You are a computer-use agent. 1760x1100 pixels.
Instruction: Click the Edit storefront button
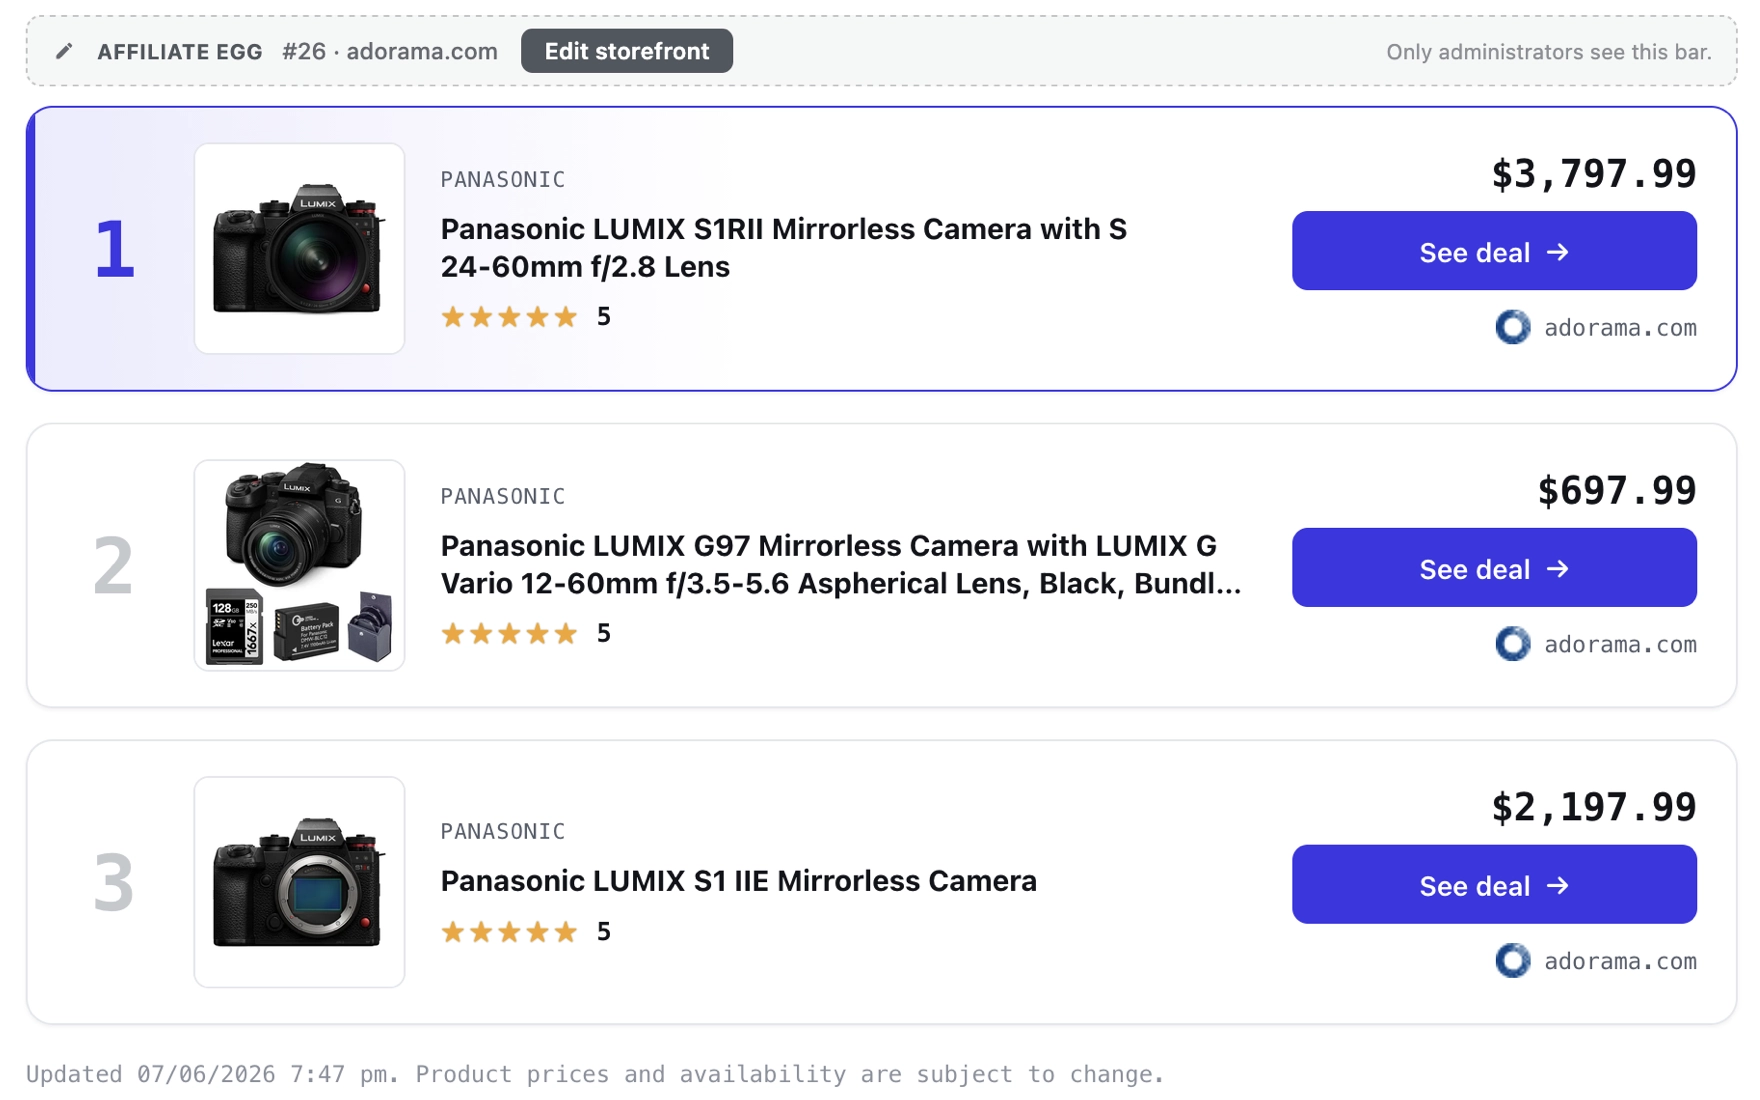click(627, 51)
